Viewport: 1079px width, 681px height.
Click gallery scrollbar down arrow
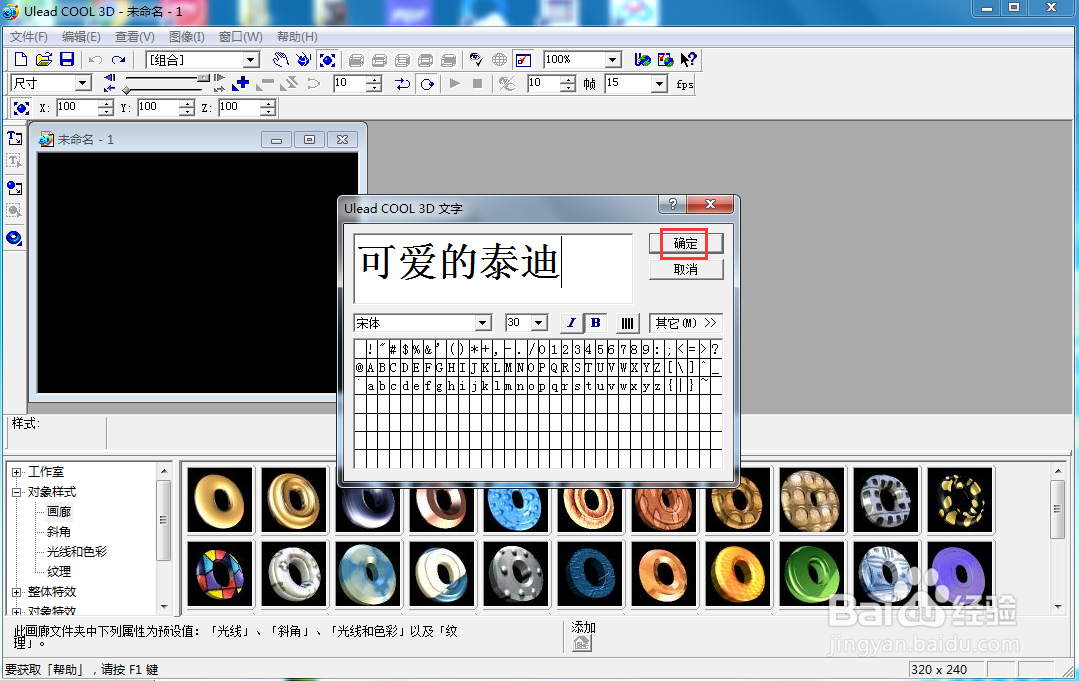coord(1058,607)
